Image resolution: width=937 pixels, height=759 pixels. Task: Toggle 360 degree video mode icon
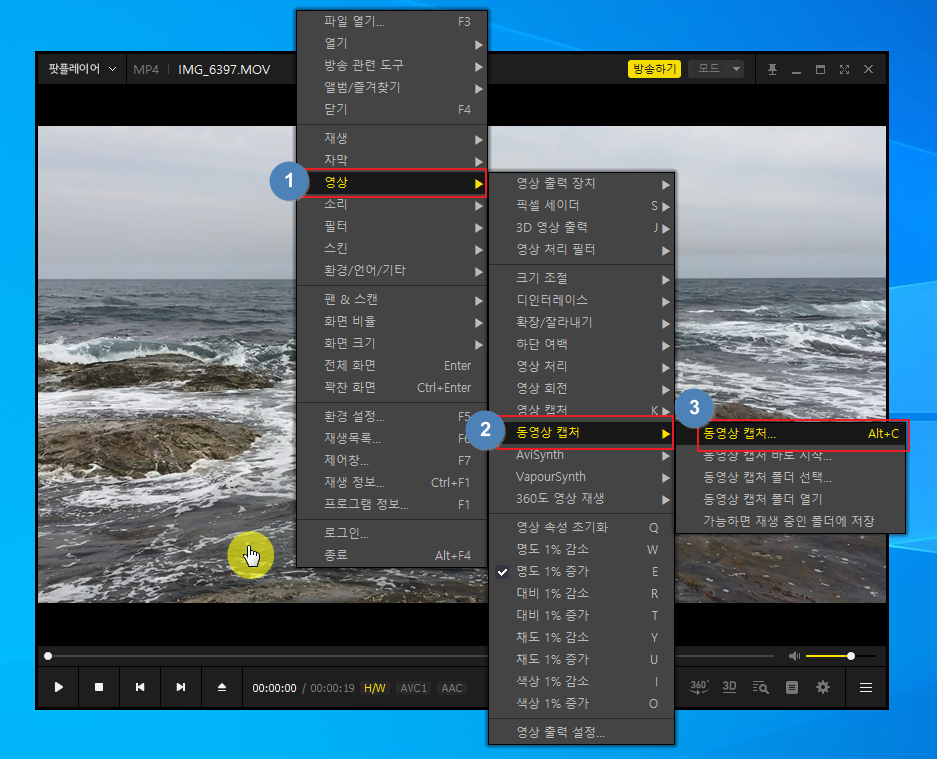click(x=699, y=687)
